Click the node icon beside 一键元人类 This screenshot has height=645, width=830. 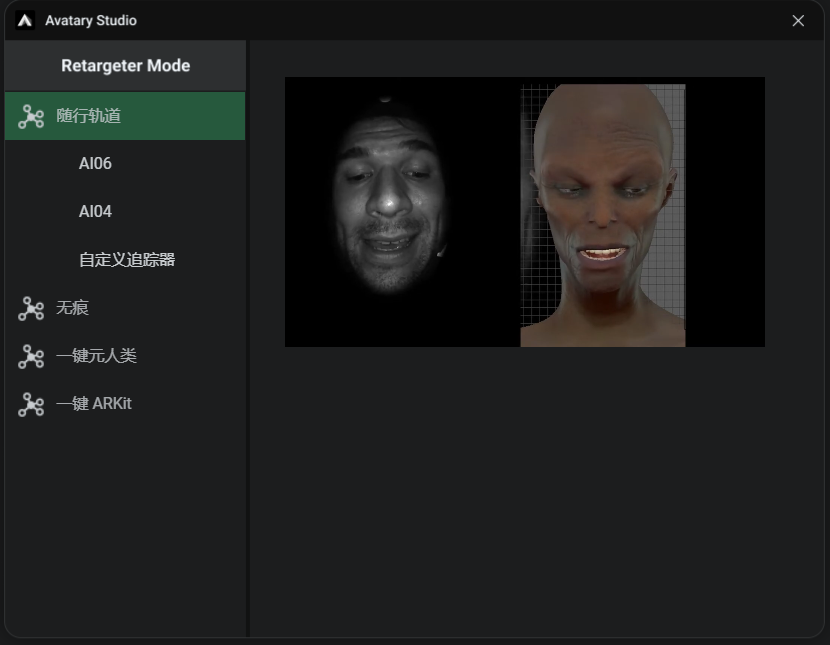(31, 357)
